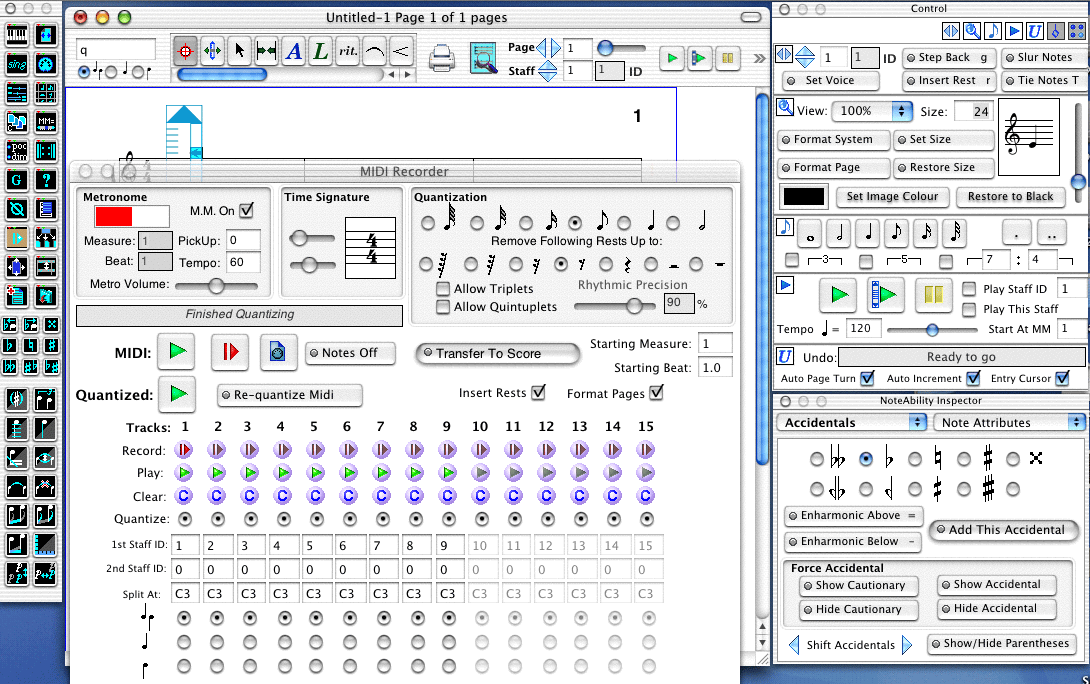Click the Transfer To Score button
The height and width of the screenshot is (684, 1090).
pos(498,353)
